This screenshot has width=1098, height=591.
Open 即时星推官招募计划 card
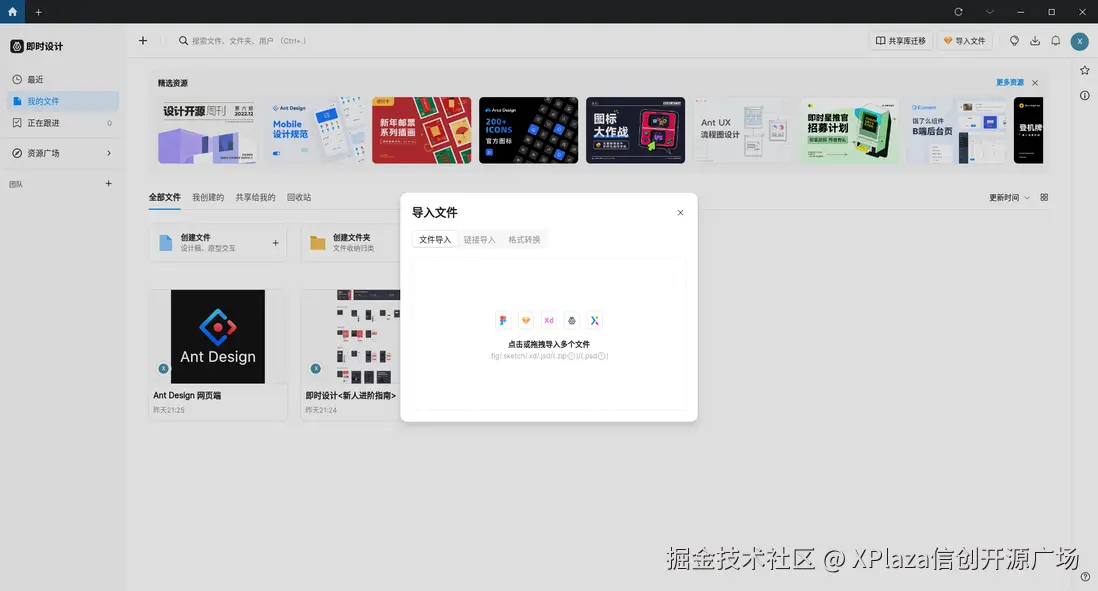click(x=850, y=130)
